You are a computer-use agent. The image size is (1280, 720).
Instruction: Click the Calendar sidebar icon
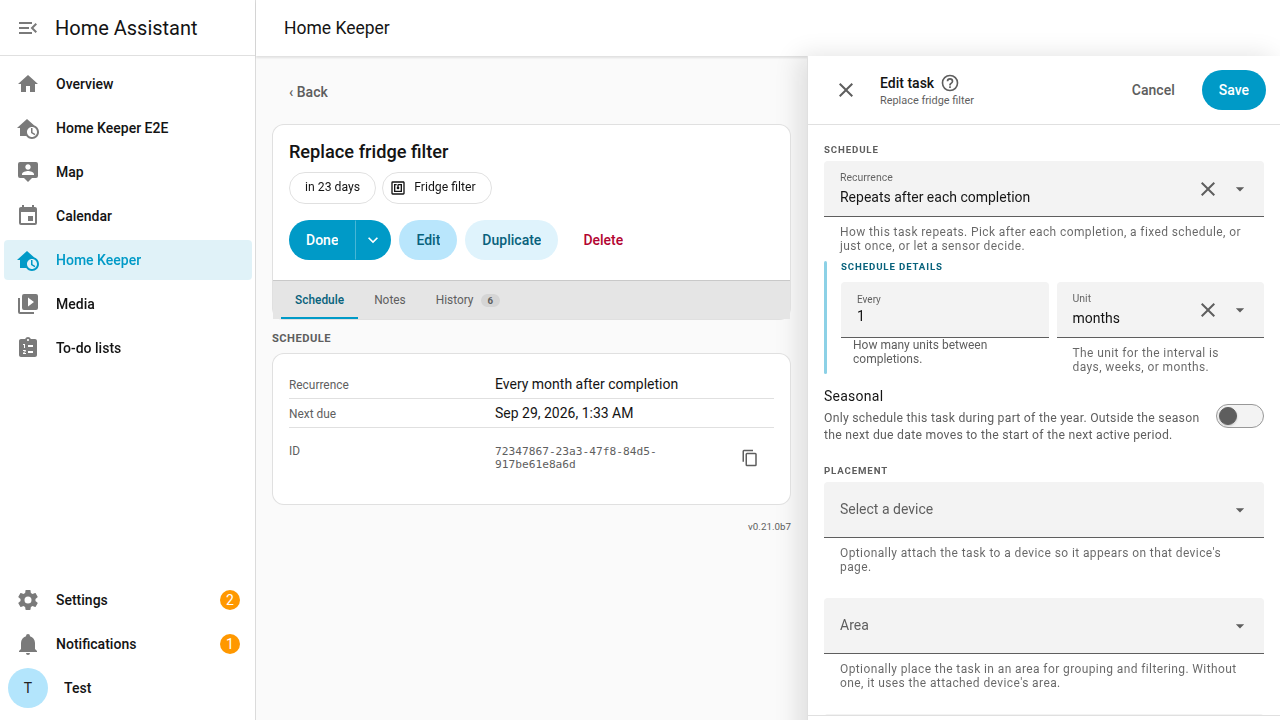[28, 216]
